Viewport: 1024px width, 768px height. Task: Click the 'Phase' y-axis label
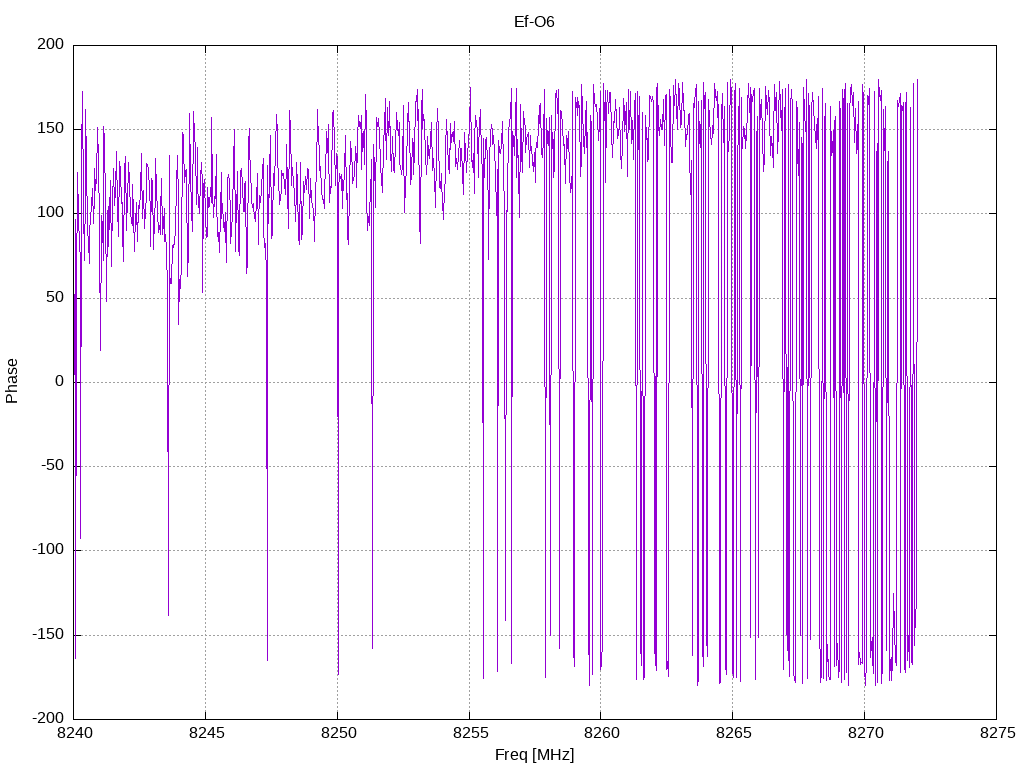coord(12,381)
